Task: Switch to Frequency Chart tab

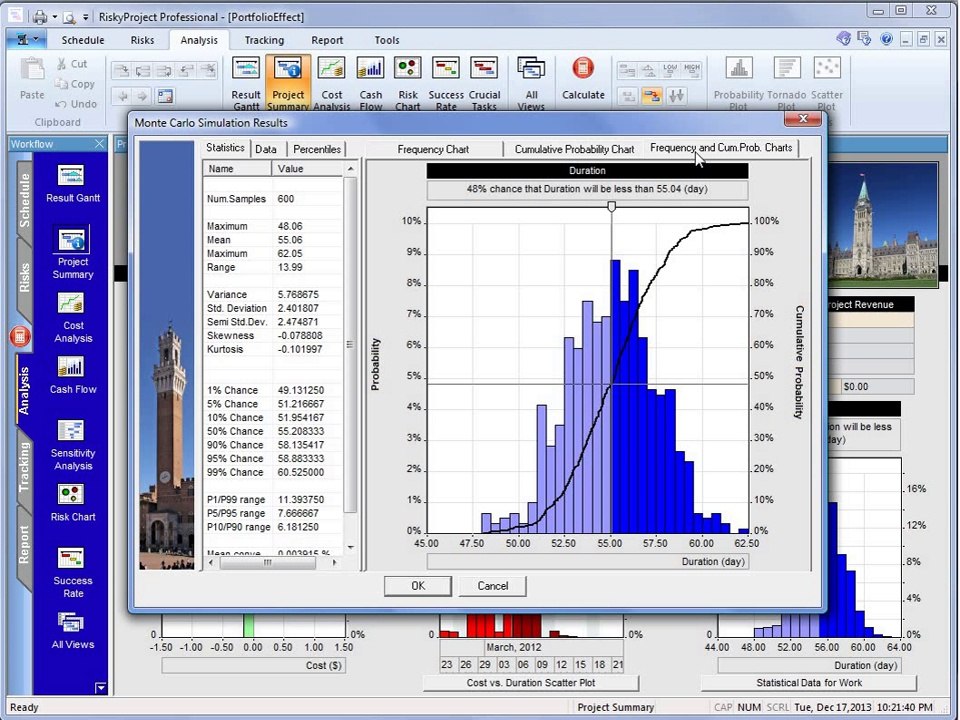Action: tap(433, 149)
